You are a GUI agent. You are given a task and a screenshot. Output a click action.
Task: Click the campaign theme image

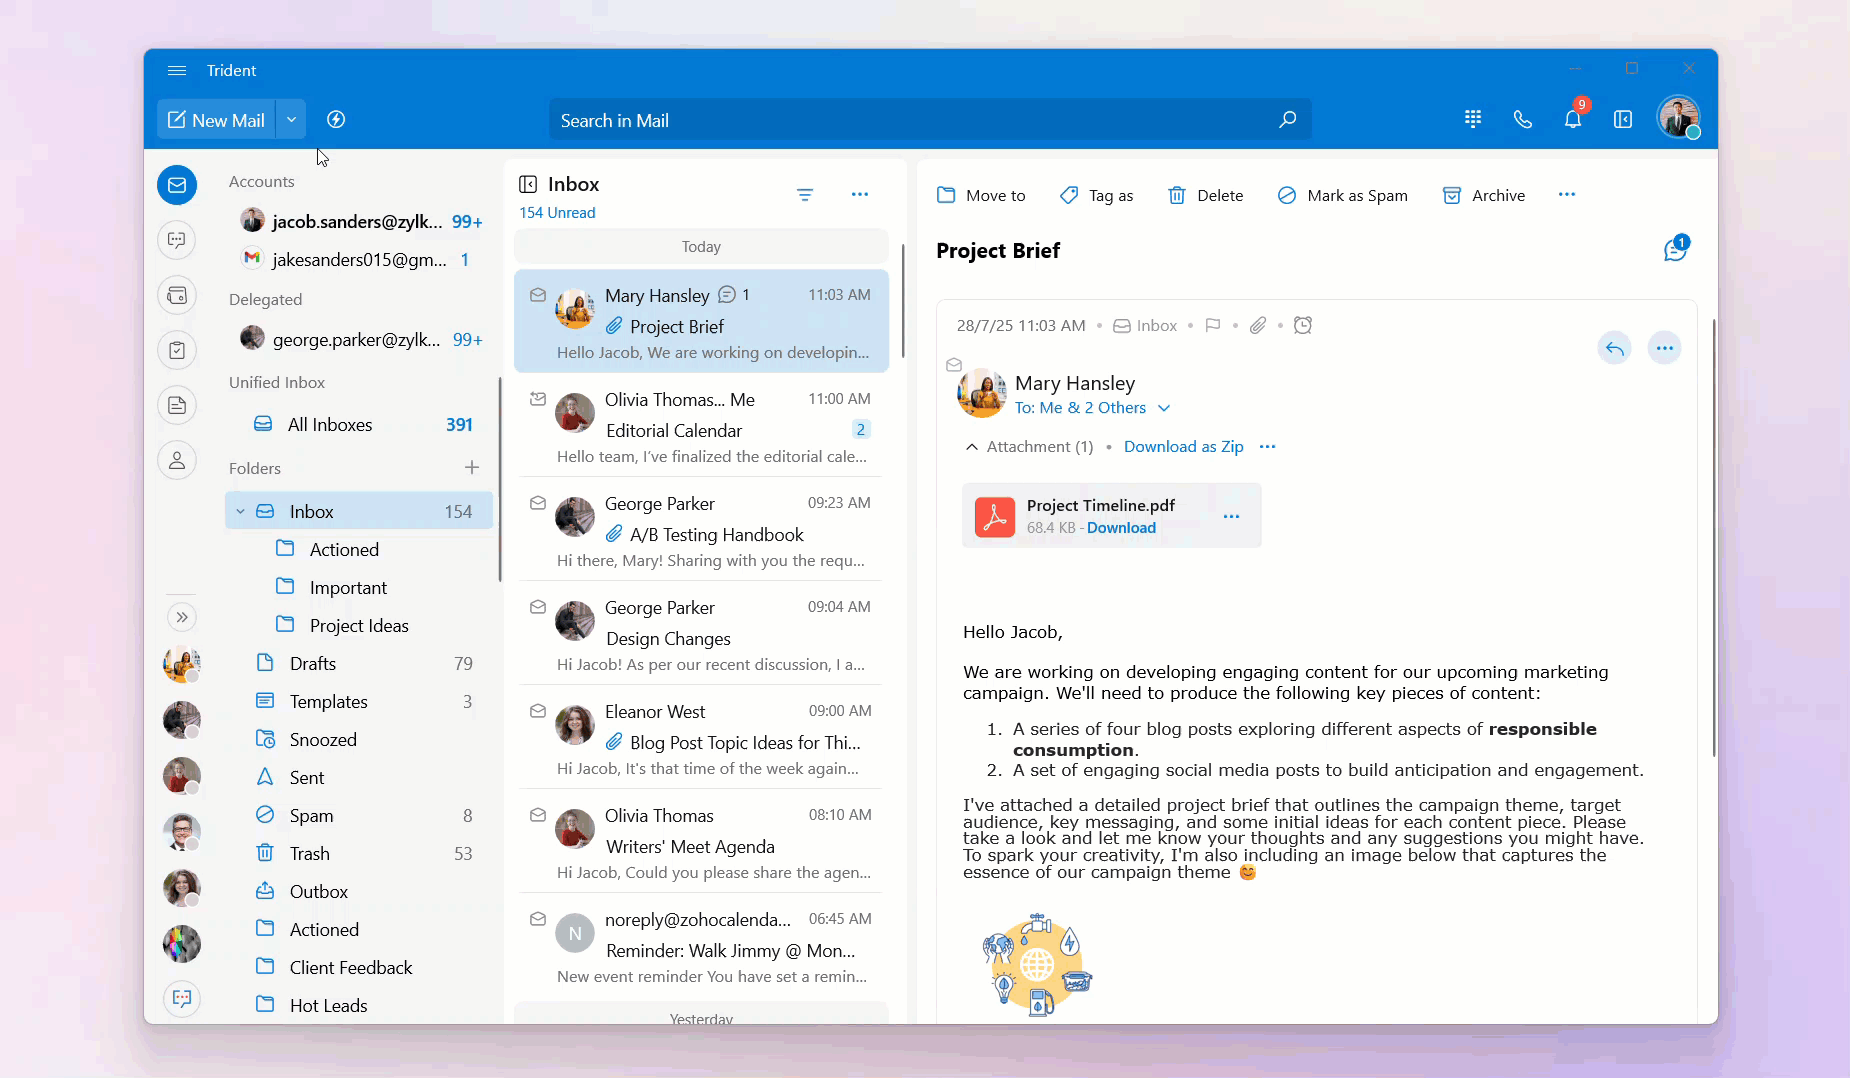tap(1037, 964)
